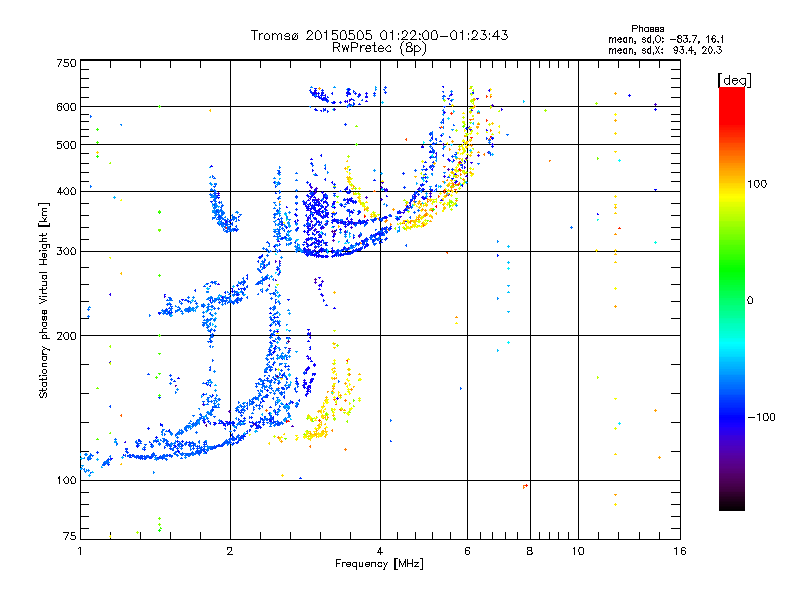Image resolution: width=800 pixels, height=600 pixels.
Task: Click the x-axis tick label '4'
Action: tap(380, 551)
